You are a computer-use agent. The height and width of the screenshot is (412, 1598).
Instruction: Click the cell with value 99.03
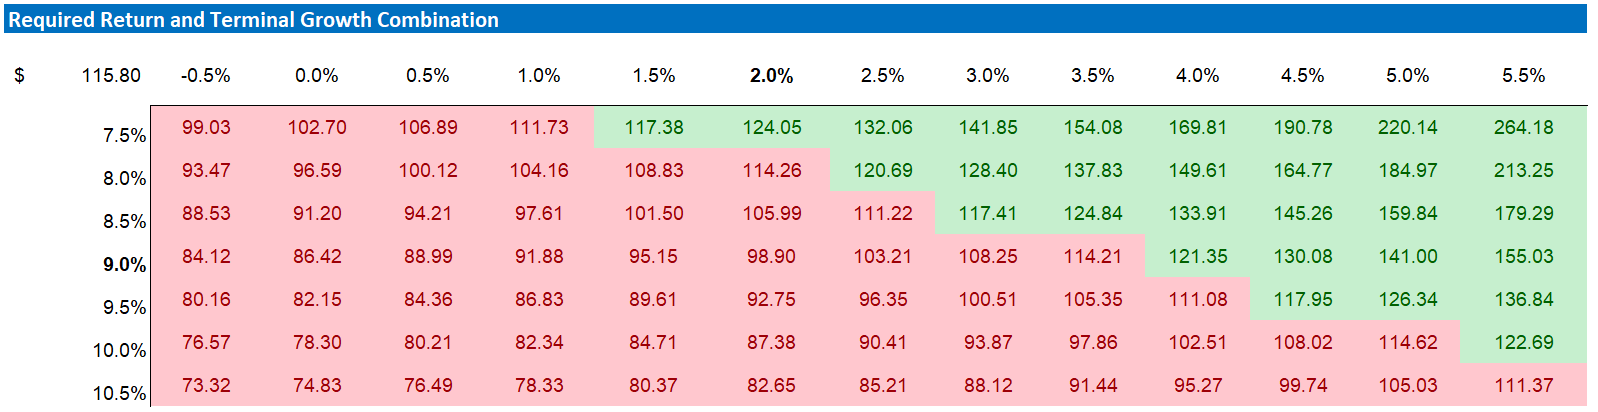point(206,128)
